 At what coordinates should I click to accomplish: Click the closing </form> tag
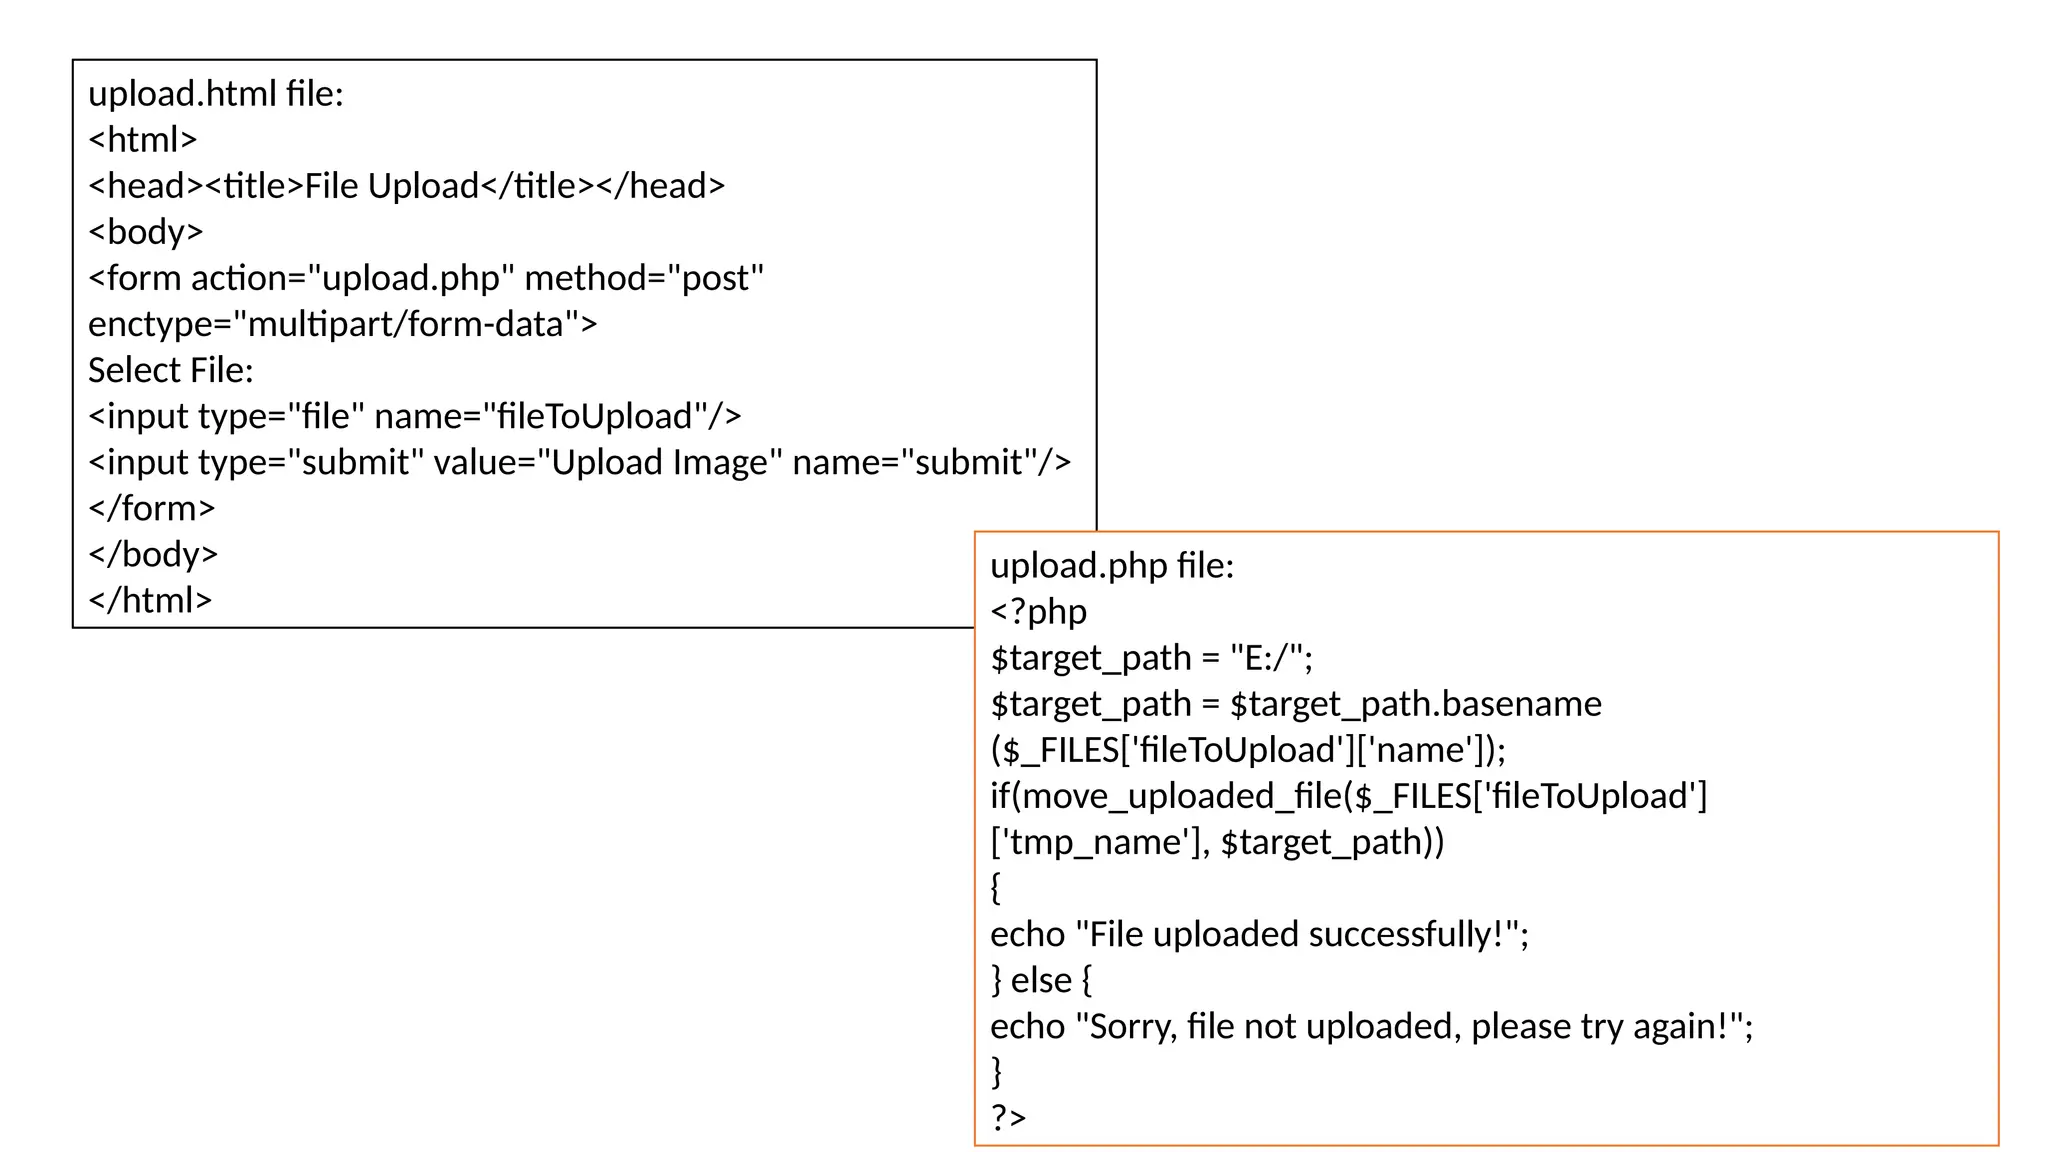pos(151,508)
